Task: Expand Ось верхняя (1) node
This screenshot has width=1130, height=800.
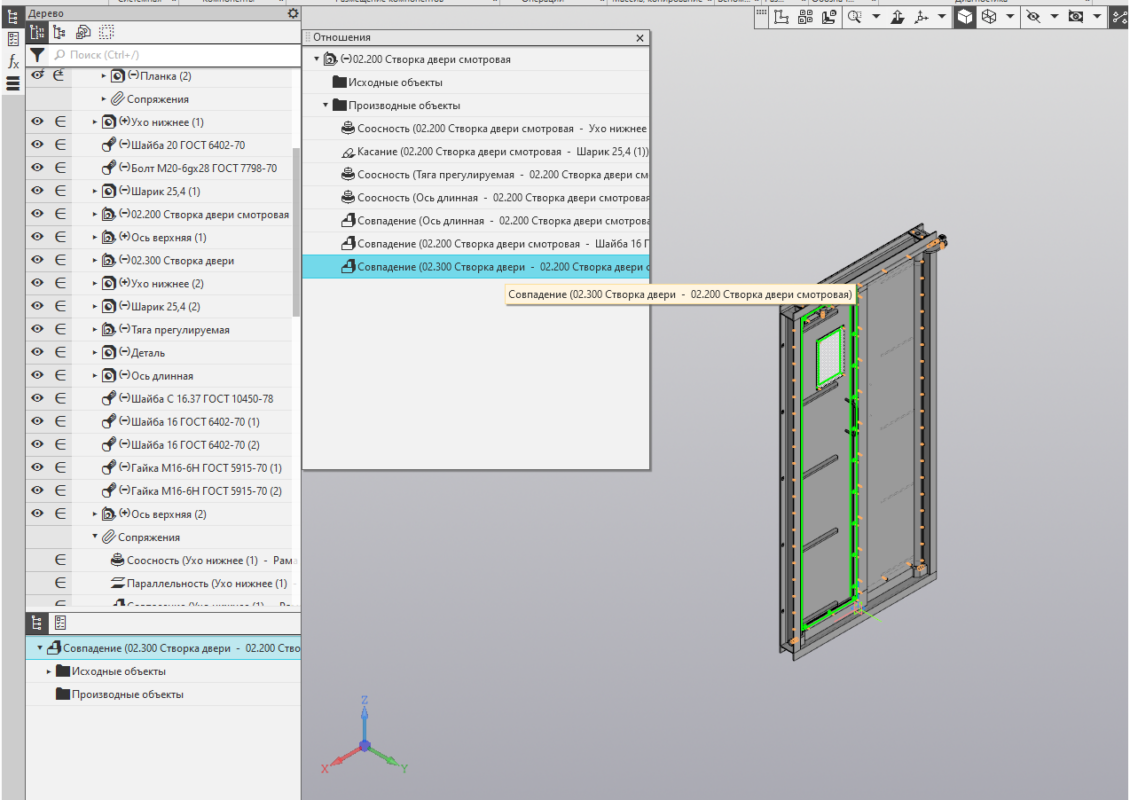Action: [94, 237]
